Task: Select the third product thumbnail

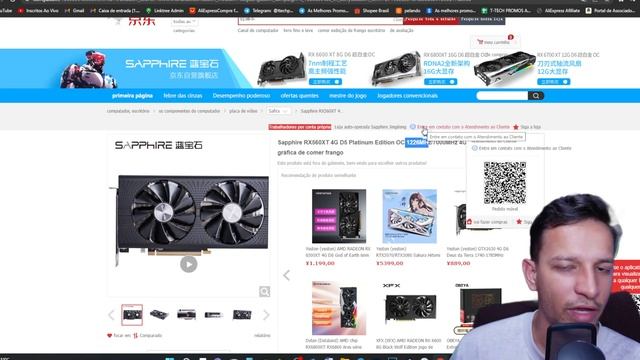Action: coord(187,315)
